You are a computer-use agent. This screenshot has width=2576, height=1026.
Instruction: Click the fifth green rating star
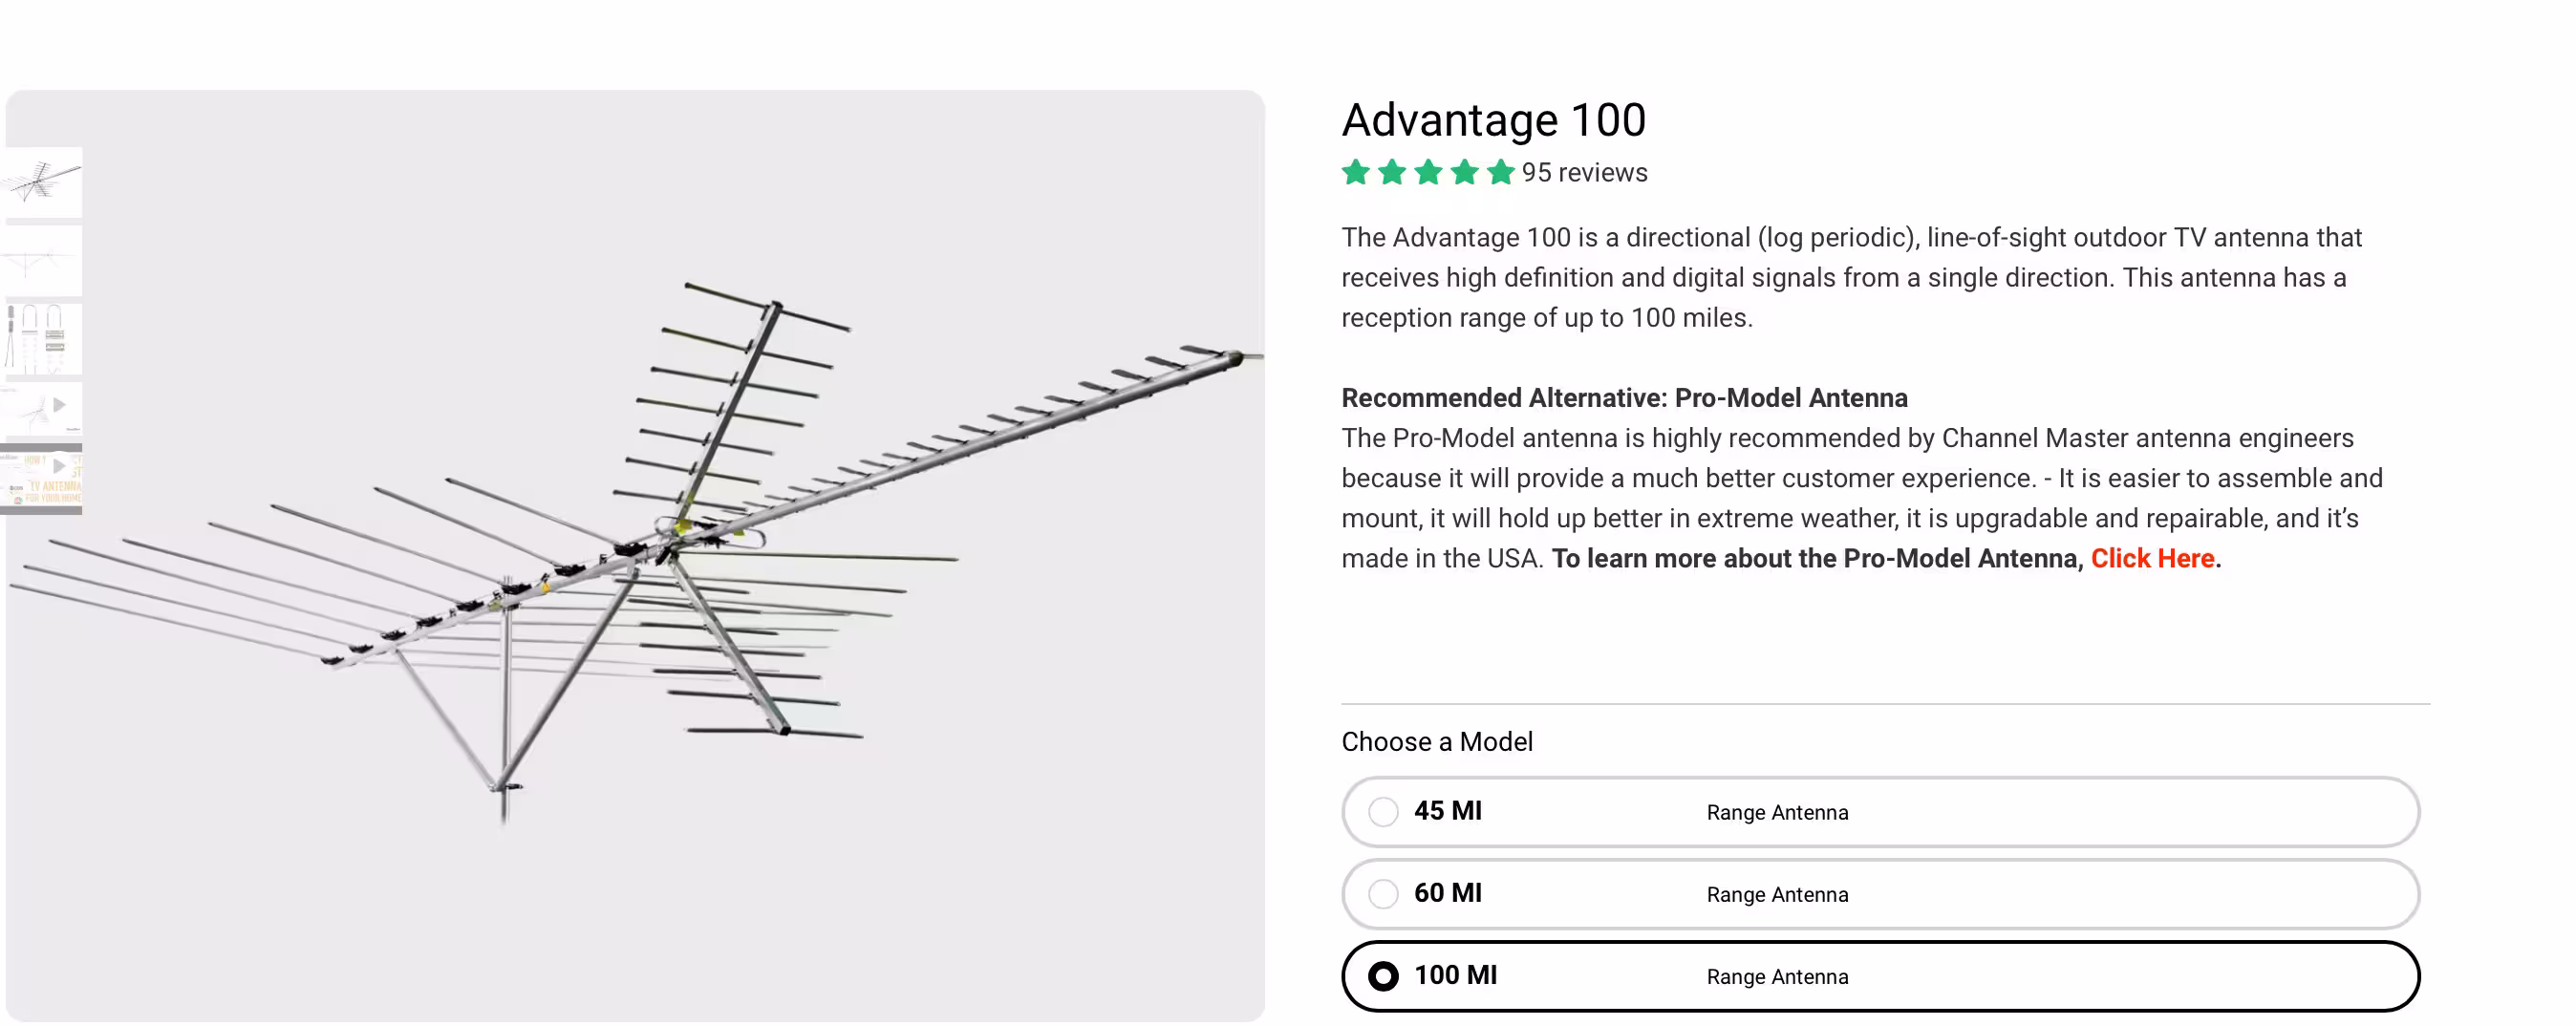(1500, 172)
